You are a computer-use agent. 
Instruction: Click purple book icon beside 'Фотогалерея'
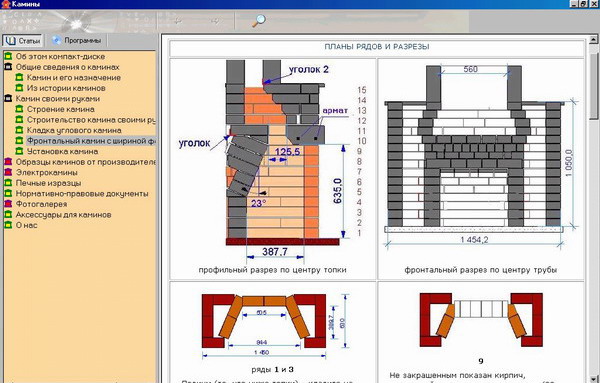pos(8,204)
